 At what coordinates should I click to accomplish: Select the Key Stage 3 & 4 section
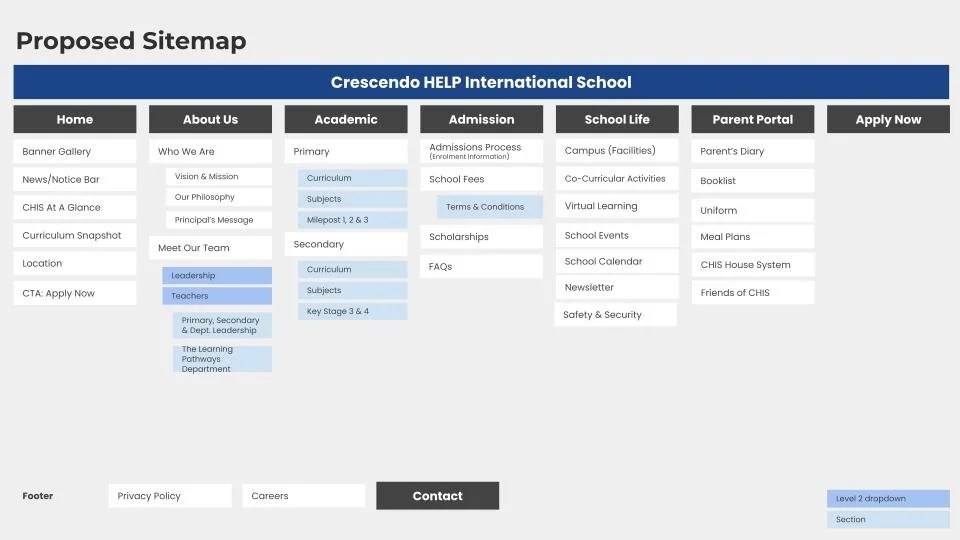coord(353,311)
